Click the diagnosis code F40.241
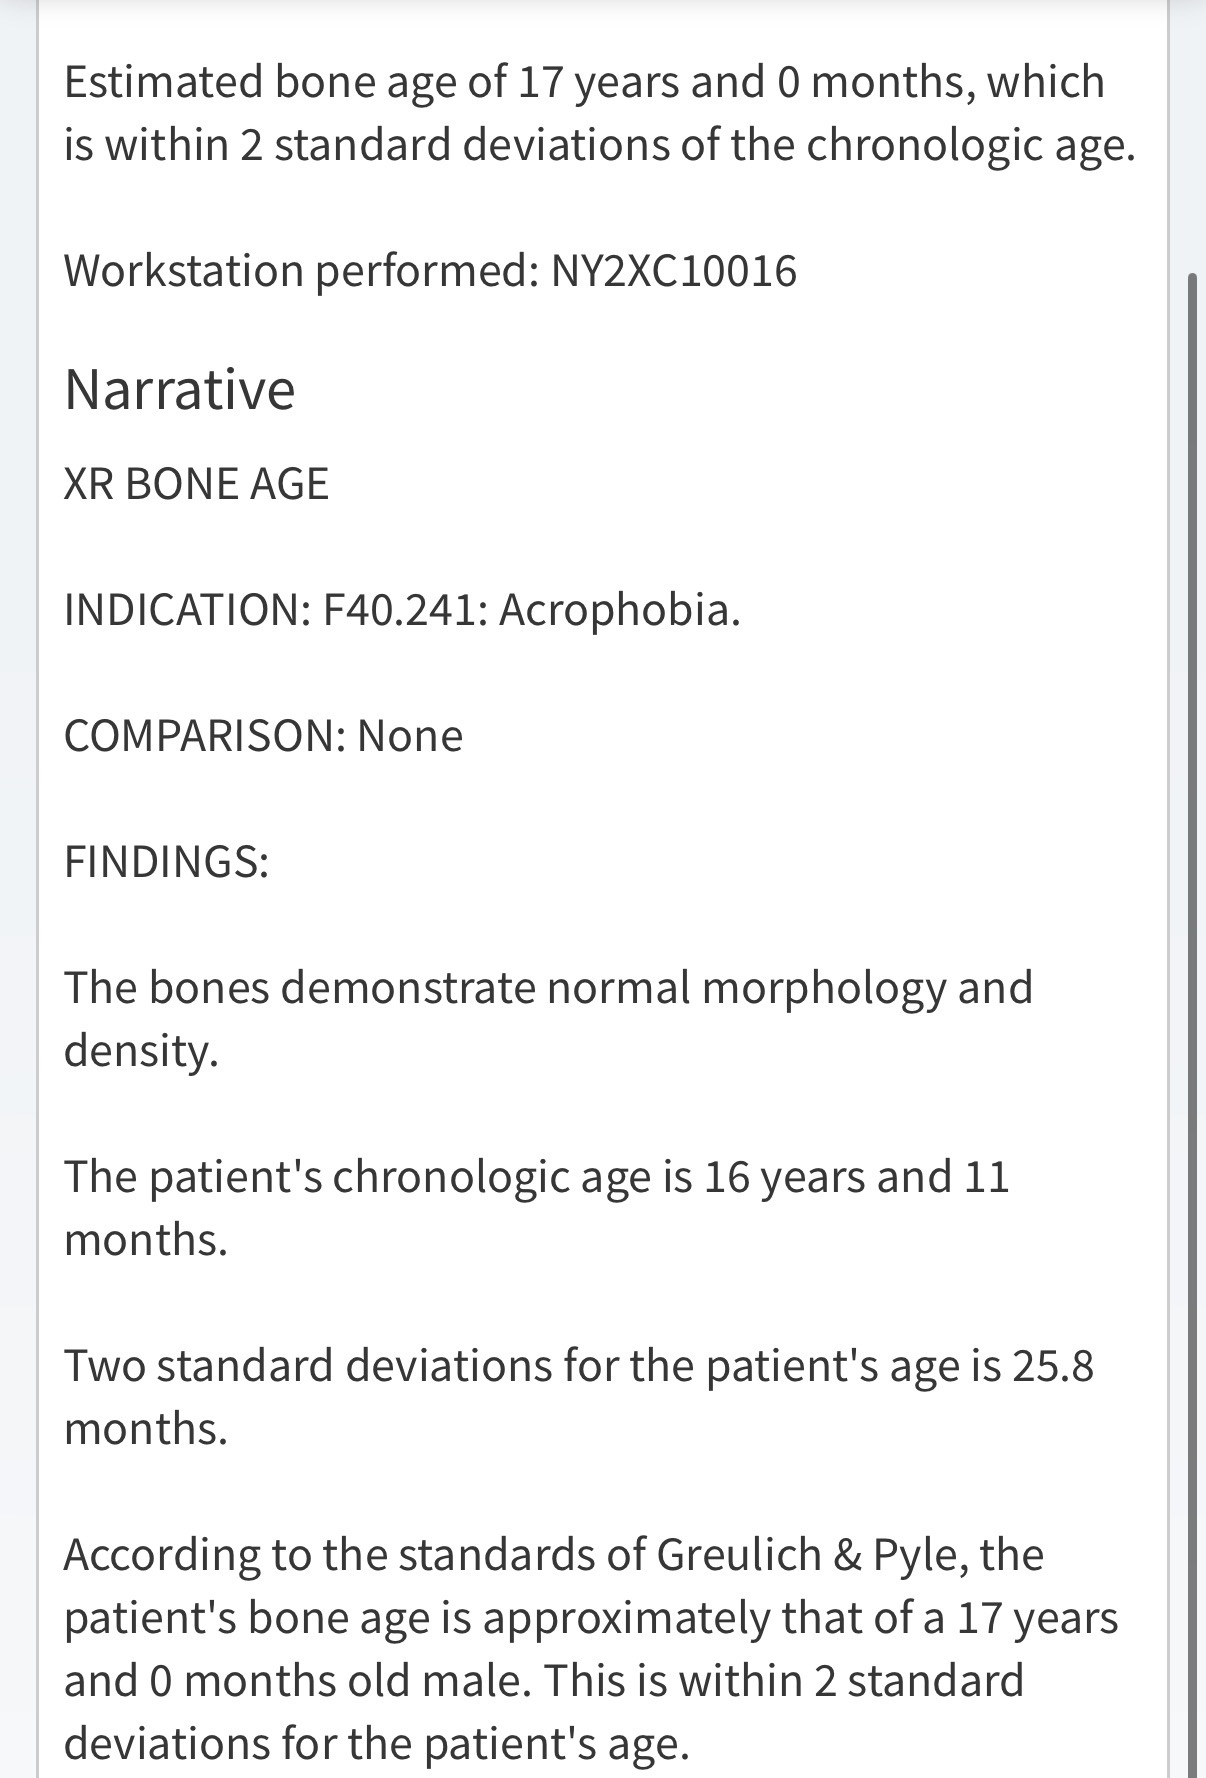 pyautogui.click(x=404, y=609)
